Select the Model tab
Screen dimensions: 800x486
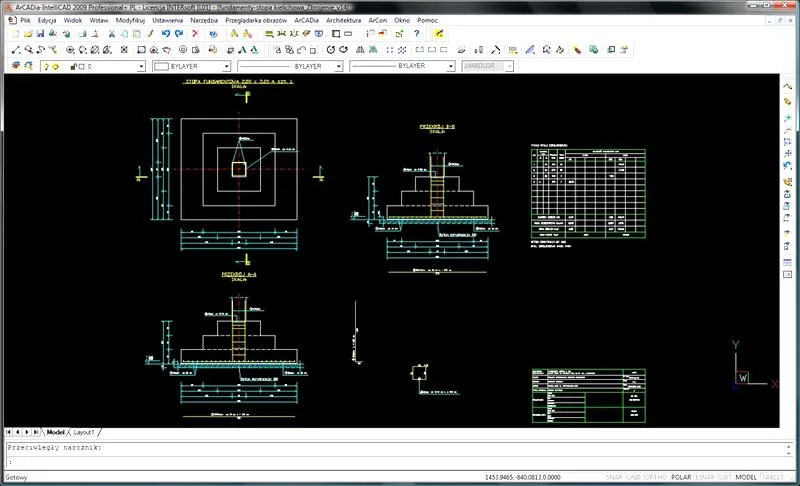(56, 432)
